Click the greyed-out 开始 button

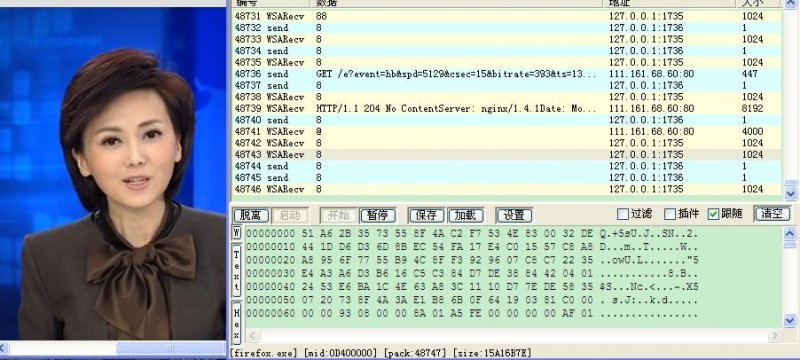click(339, 215)
